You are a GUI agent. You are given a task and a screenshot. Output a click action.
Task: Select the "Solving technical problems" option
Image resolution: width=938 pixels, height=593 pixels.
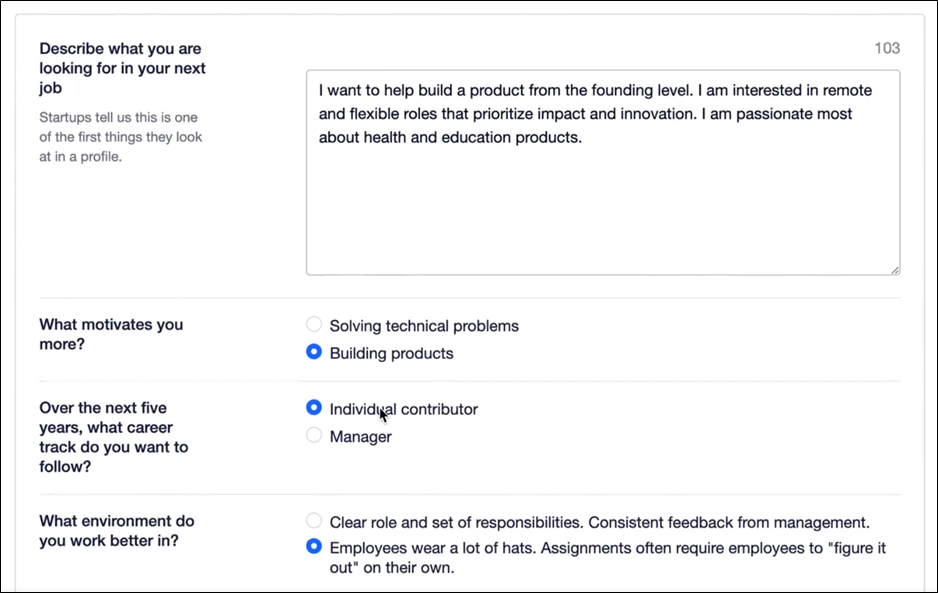[314, 325]
